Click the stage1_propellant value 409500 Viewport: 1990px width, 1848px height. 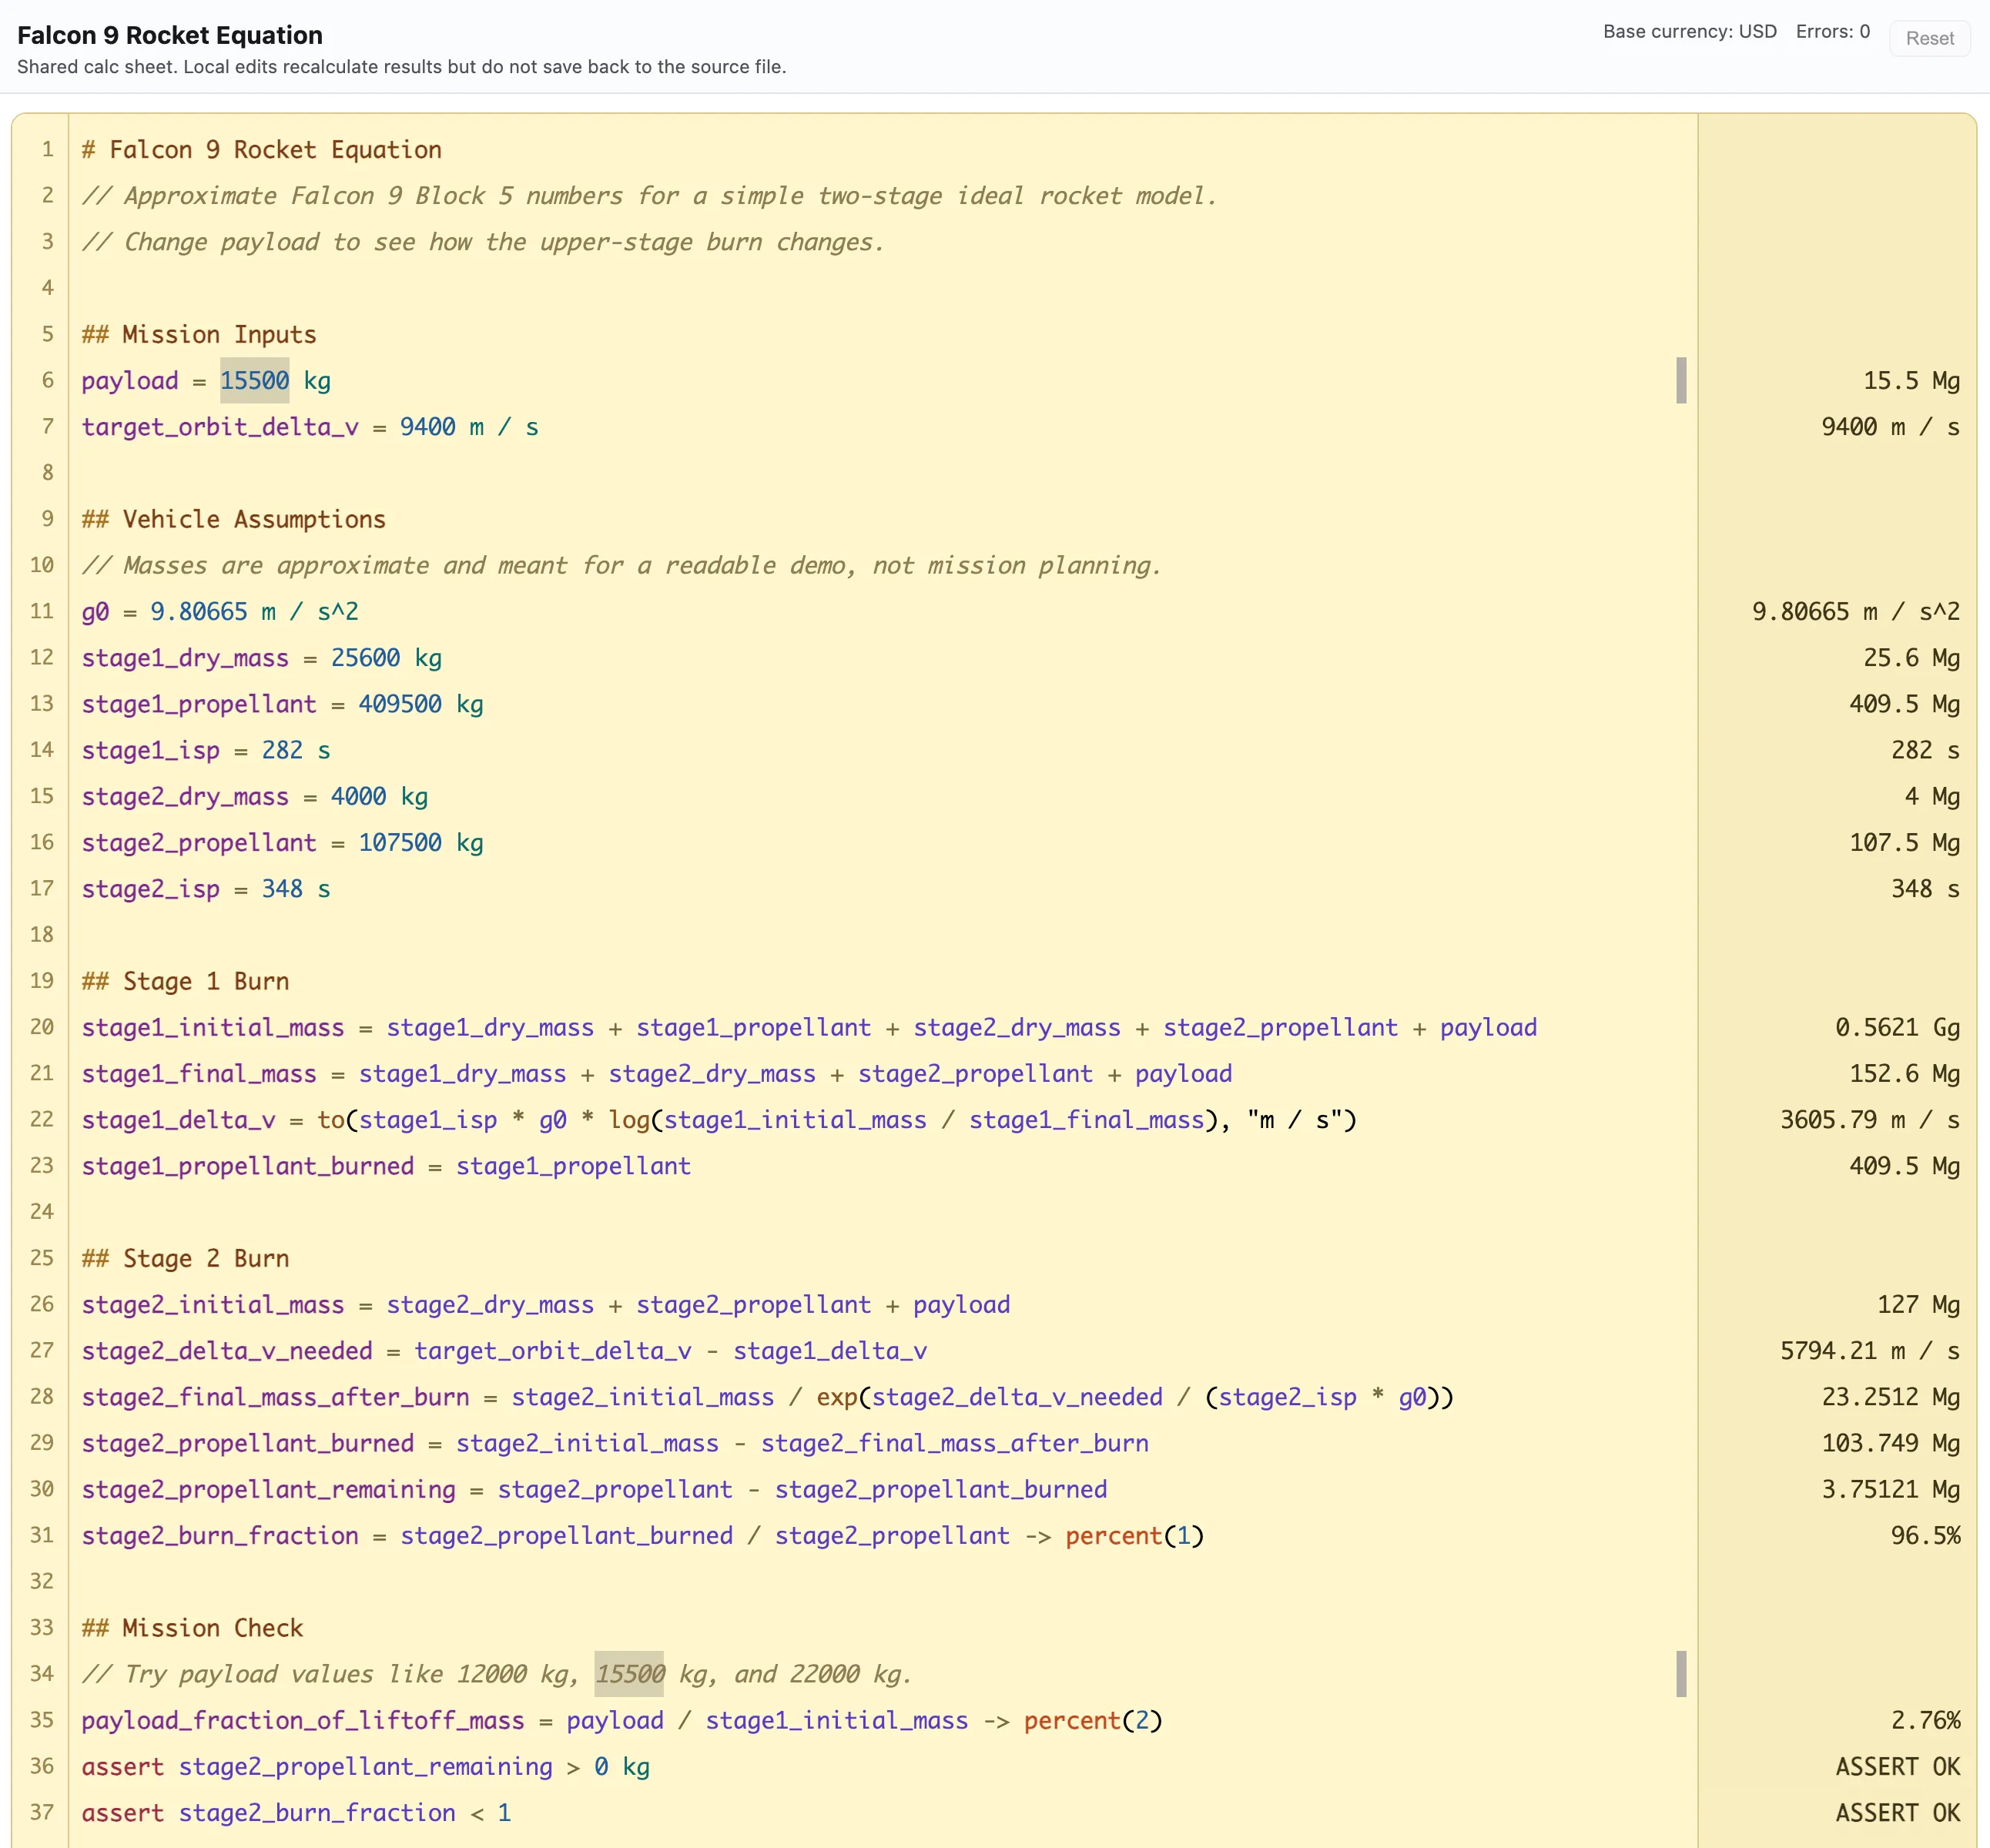(400, 704)
